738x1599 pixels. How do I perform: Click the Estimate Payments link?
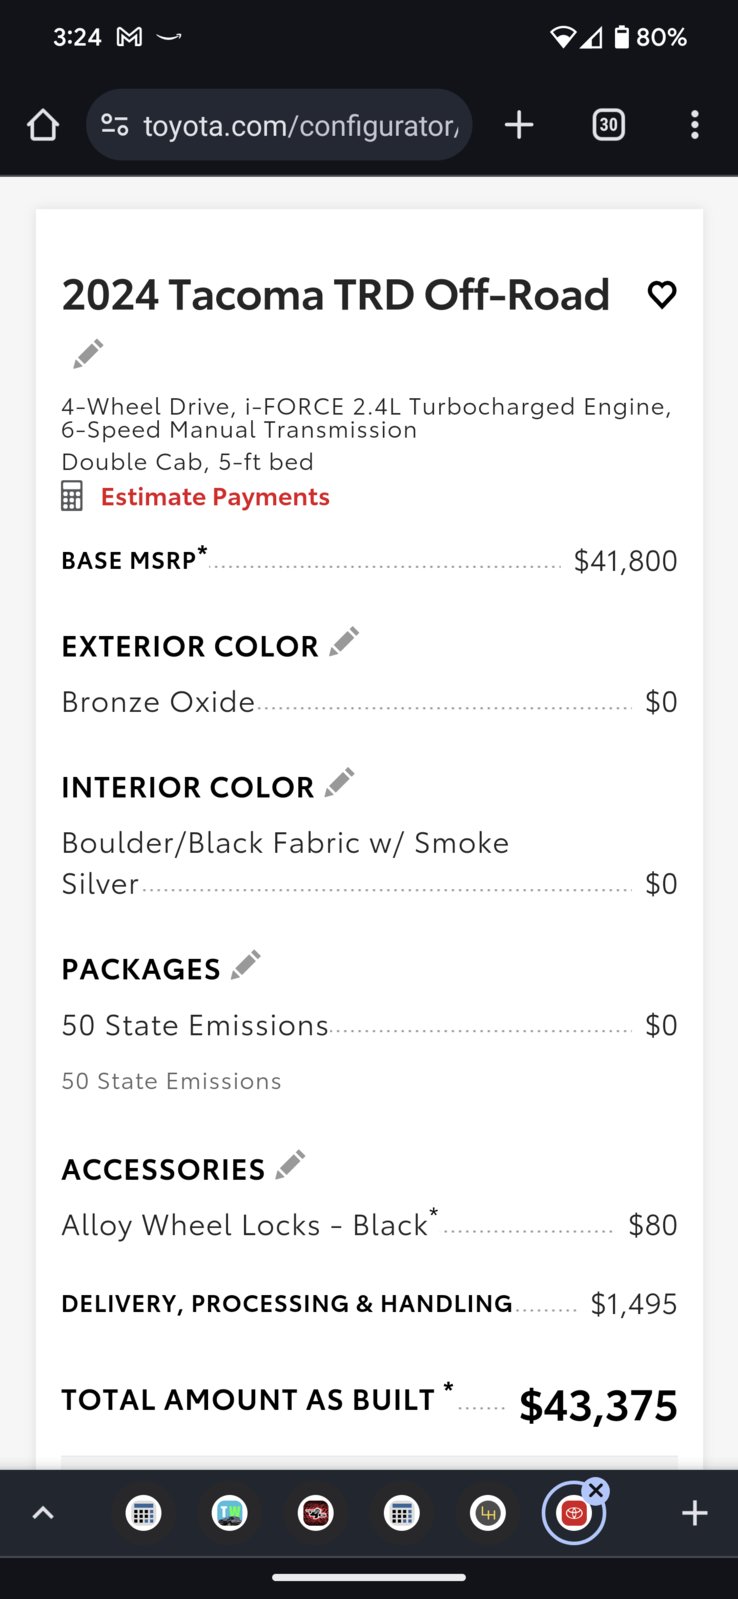pos(215,497)
